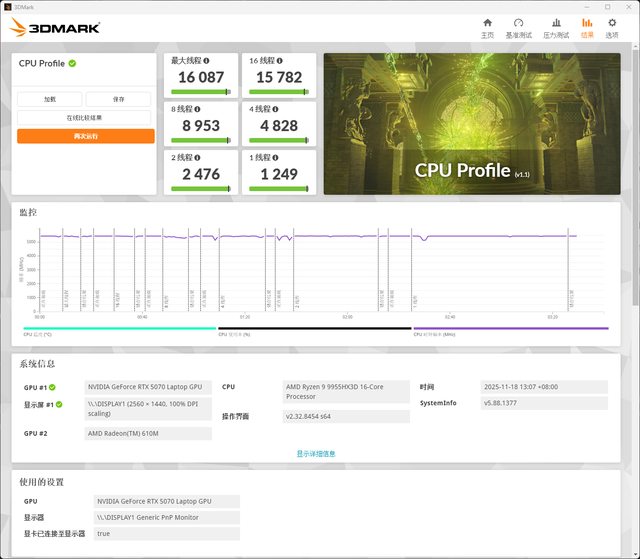640x559 pixels.
Task: Click the 8 953 score value
Action: (x=201, y=126)
